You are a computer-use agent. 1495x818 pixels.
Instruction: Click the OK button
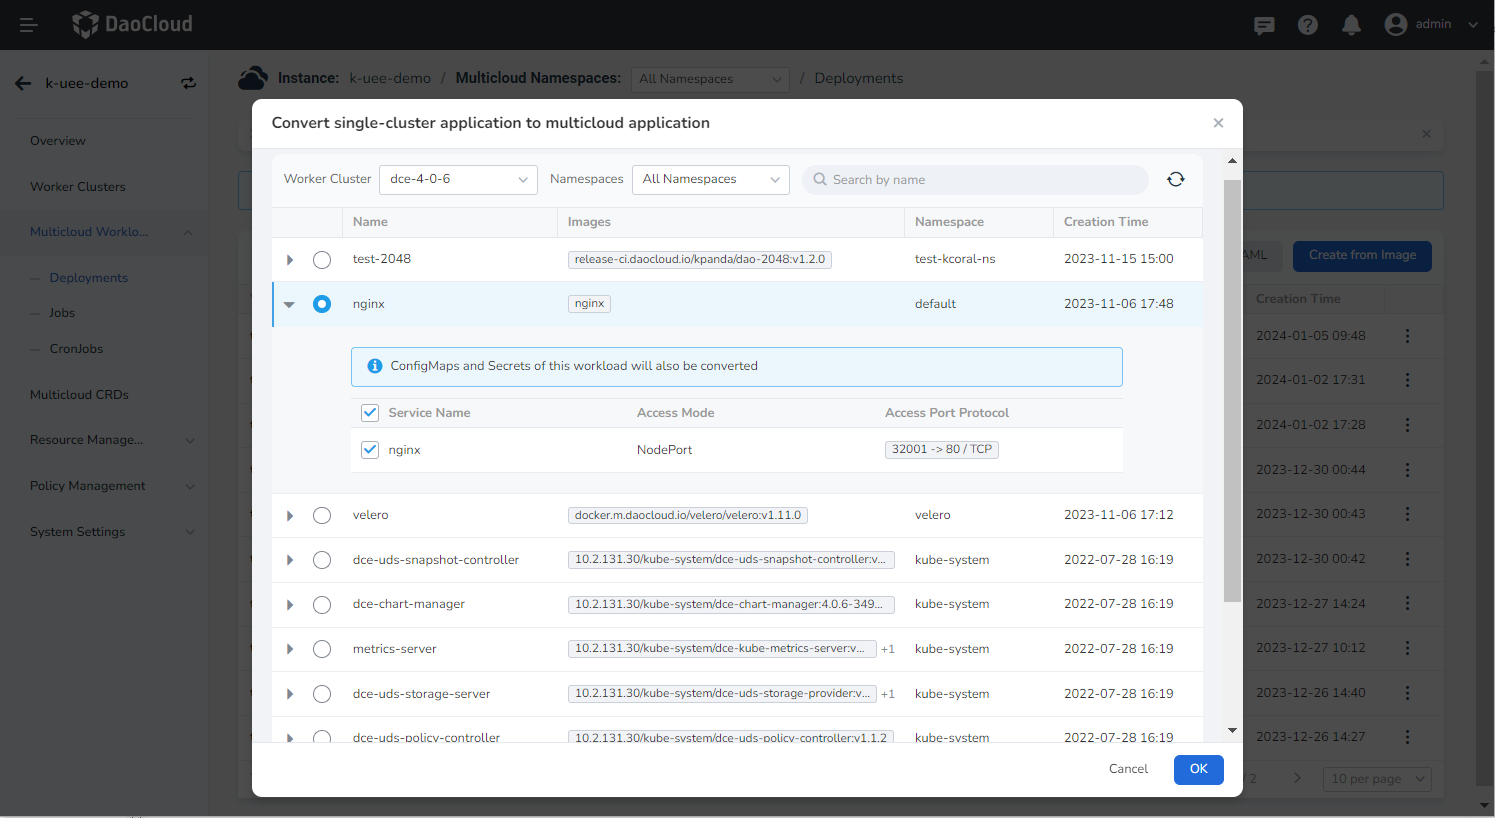tap(1198, 769)
